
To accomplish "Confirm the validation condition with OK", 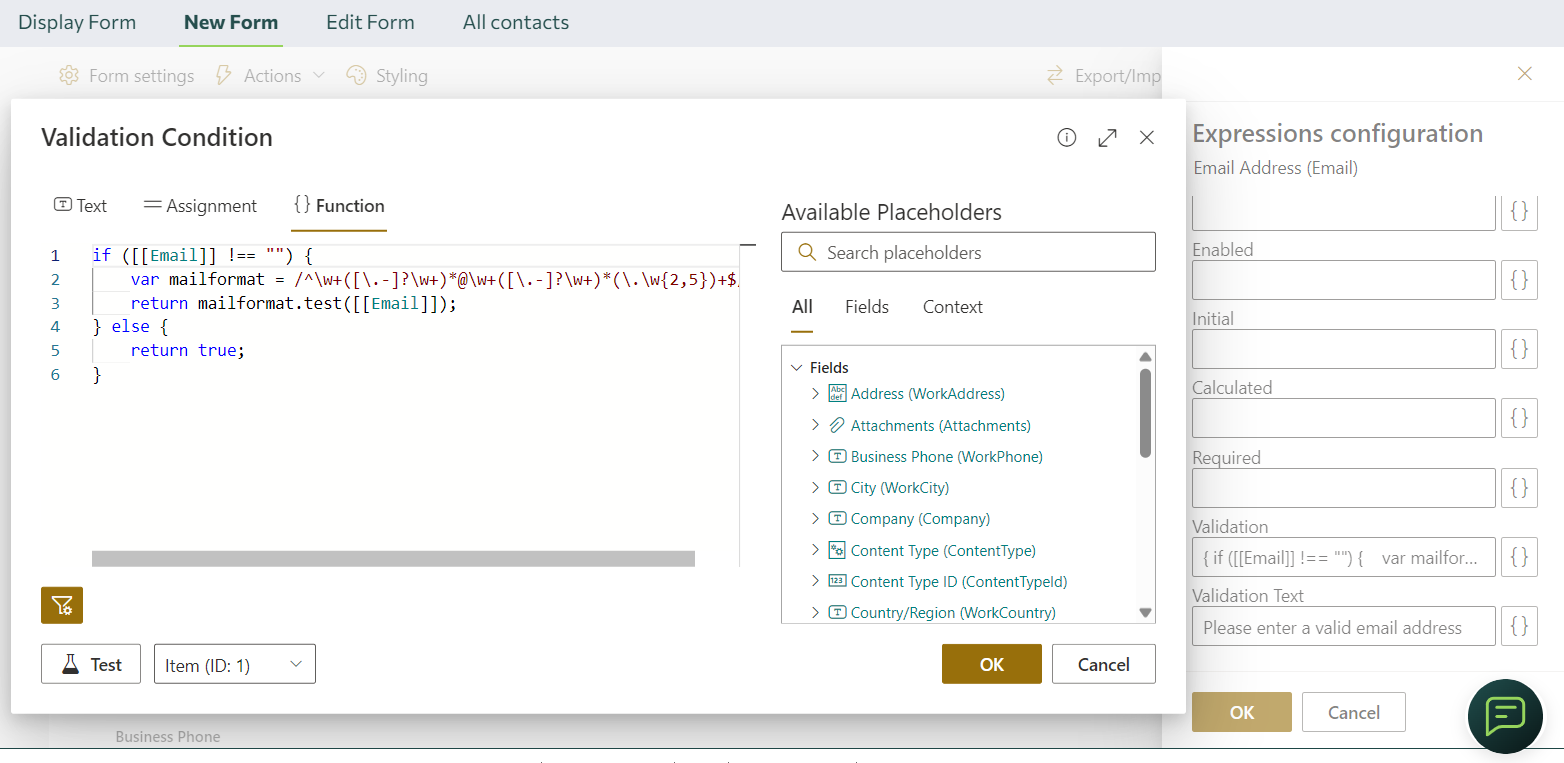I will click(991, 665).
